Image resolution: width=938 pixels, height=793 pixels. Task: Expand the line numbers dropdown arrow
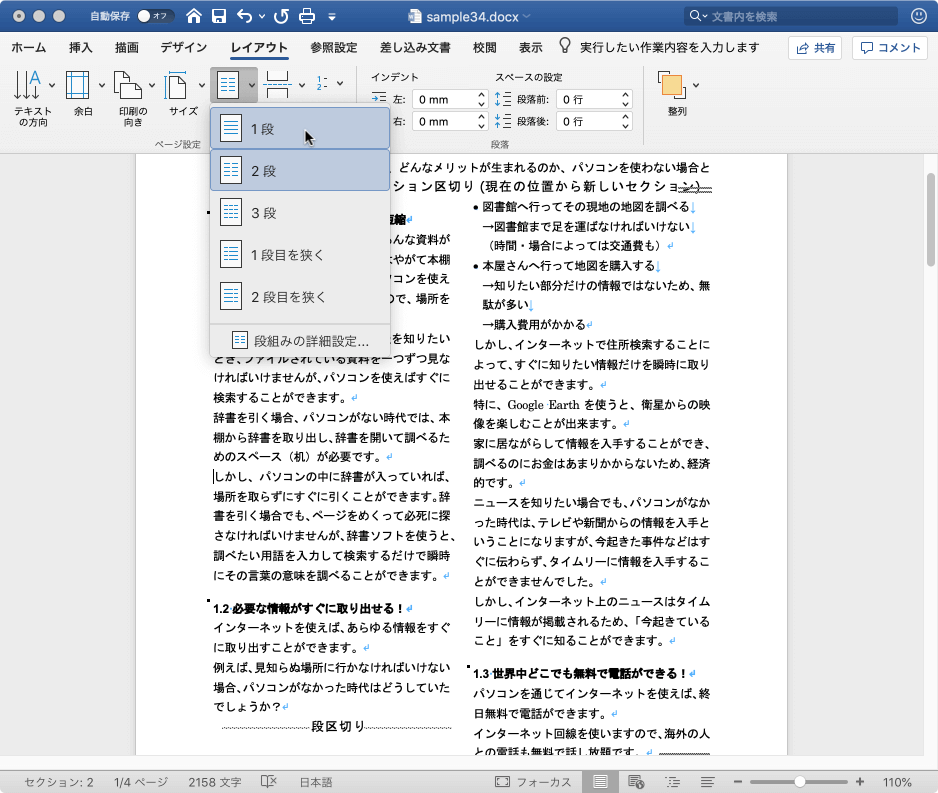(340, 84)
